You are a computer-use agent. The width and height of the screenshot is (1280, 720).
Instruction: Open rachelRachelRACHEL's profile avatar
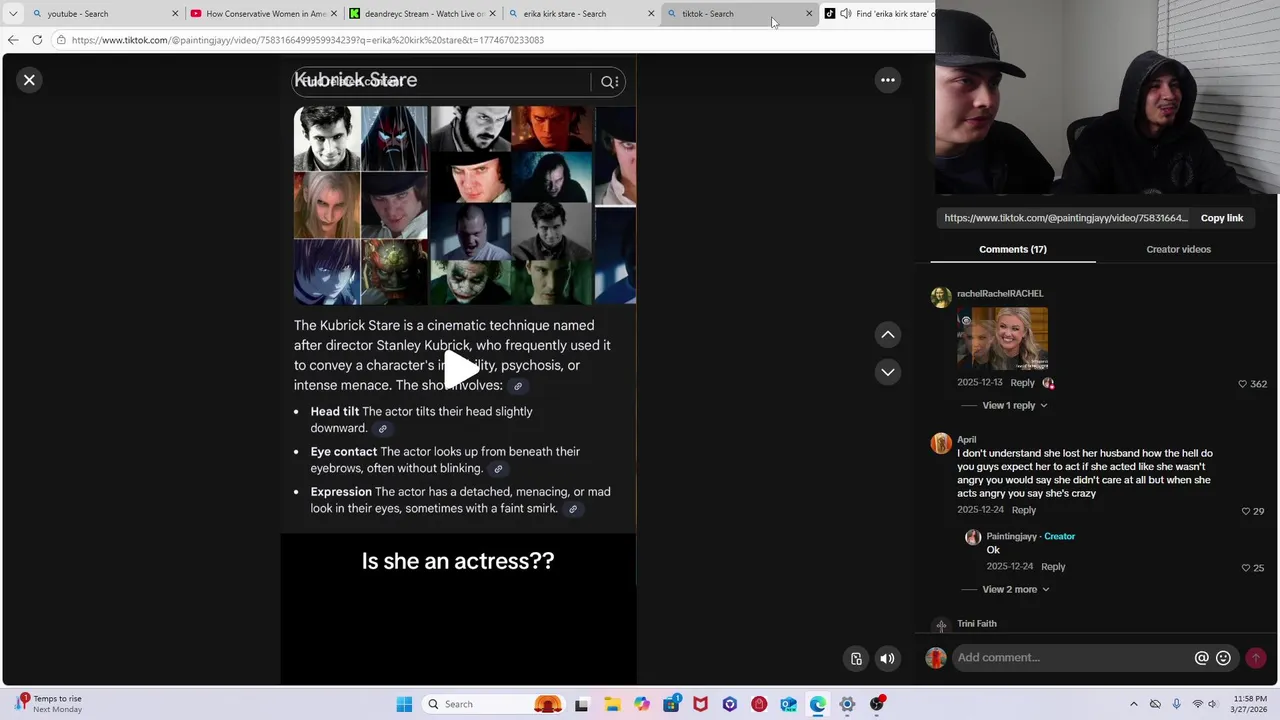[941, 297]
